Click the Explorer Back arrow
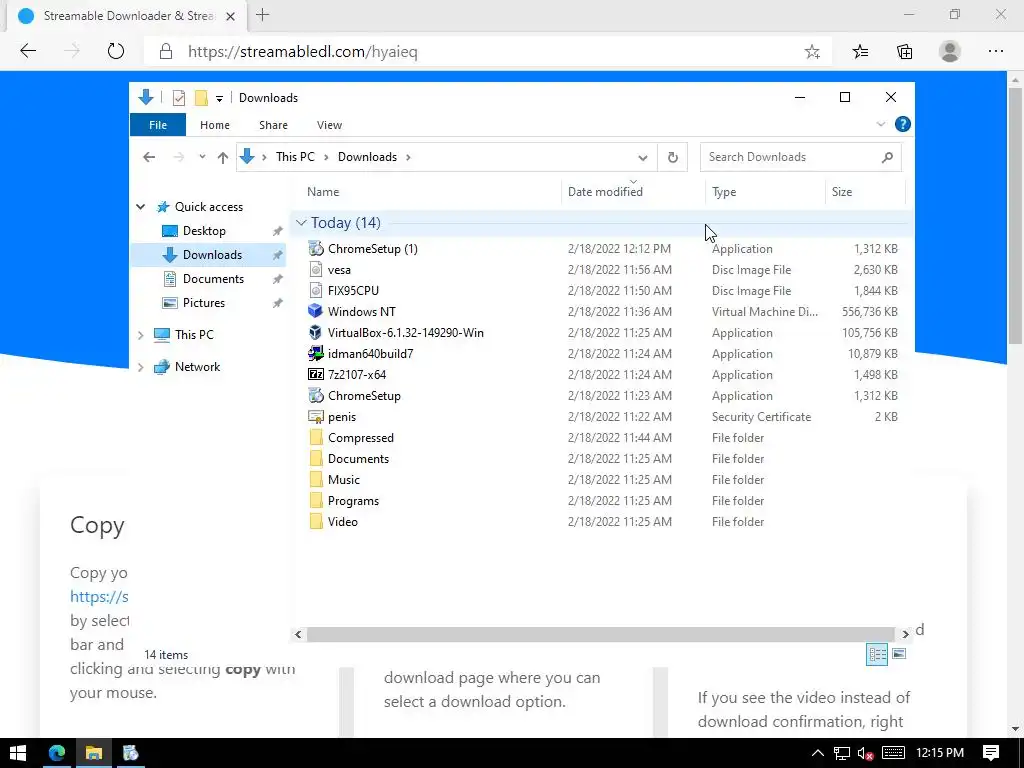 149,157
